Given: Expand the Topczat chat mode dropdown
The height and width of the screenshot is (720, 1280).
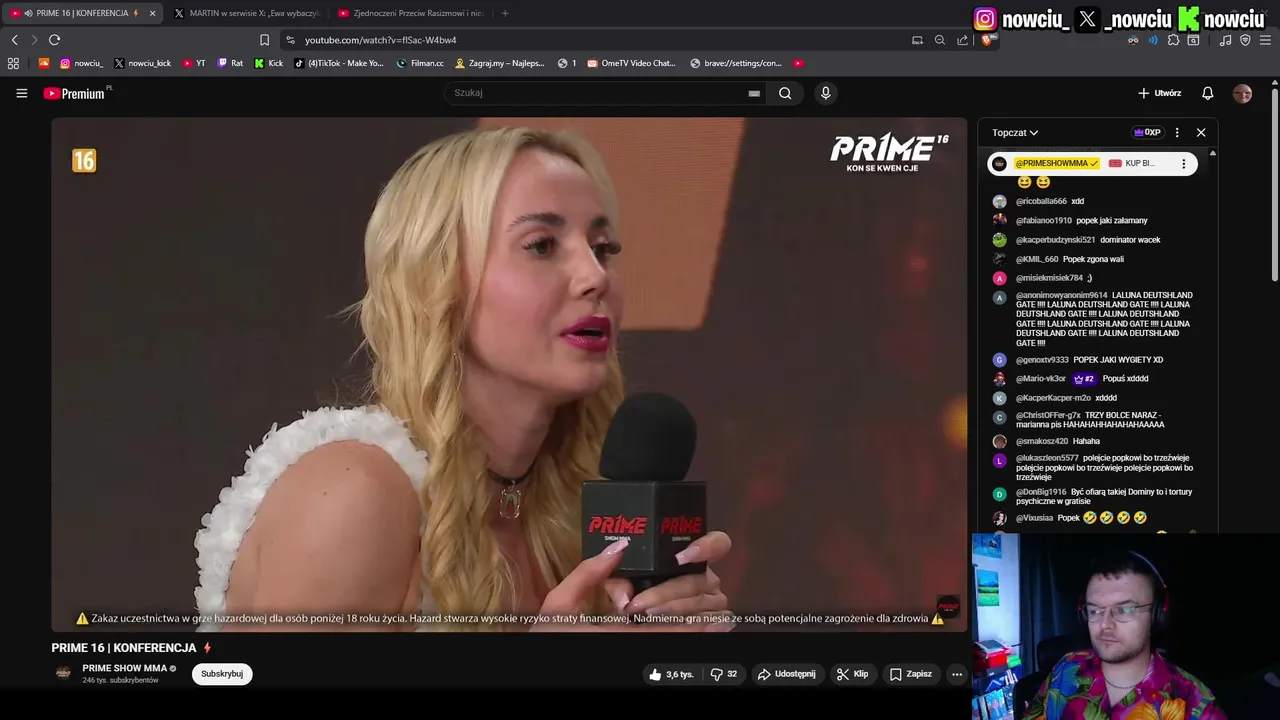Looking at the screenshot, I should pos(1015,133).
